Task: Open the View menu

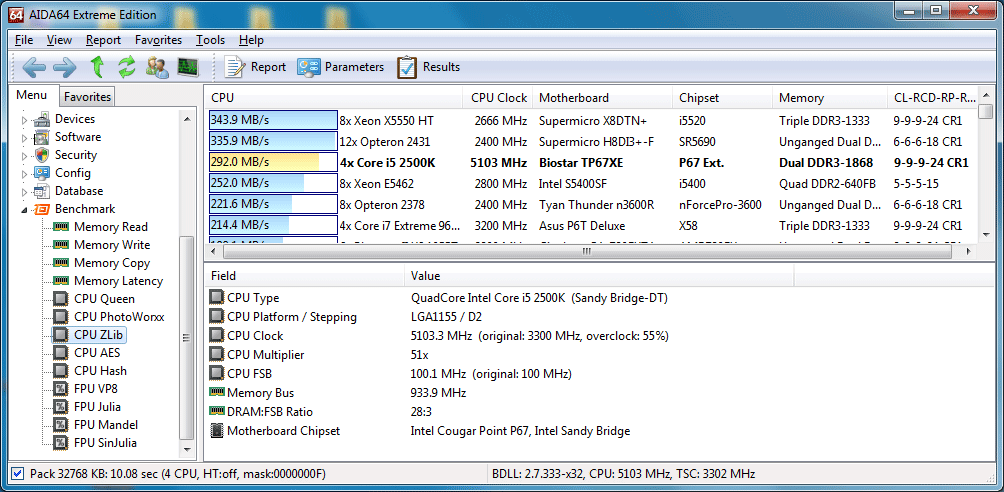Action: pos(60,40)
